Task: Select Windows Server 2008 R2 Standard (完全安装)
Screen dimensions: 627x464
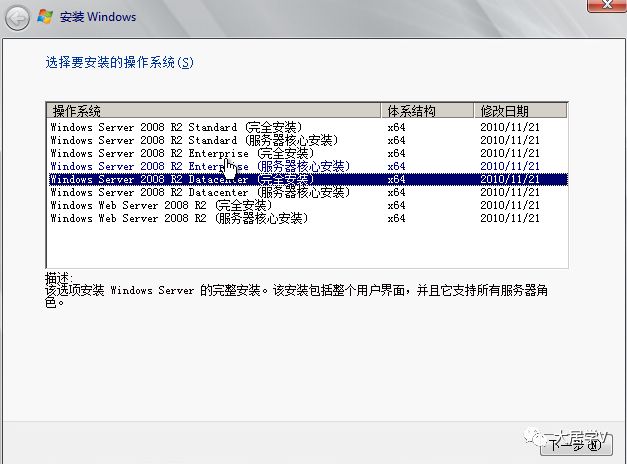Action: (x=307, y=127)
